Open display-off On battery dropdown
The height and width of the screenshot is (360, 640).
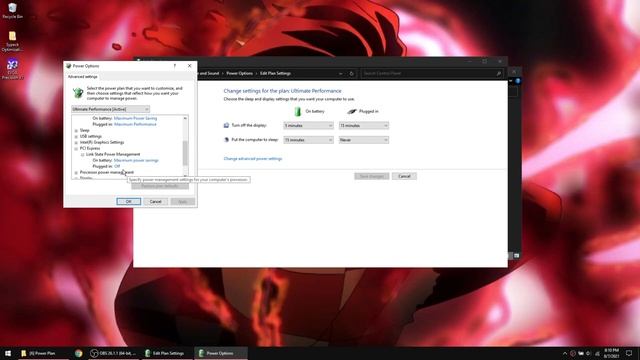coord(308,125)
